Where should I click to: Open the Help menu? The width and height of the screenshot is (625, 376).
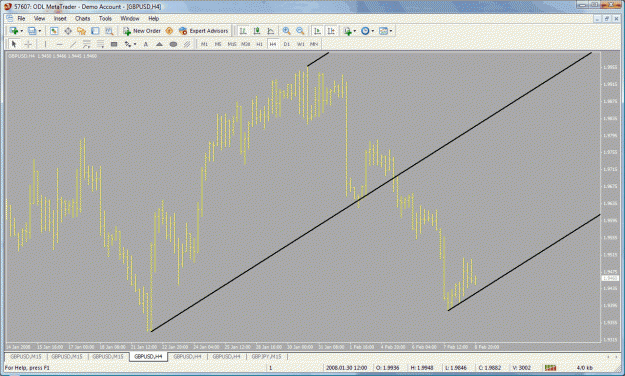coord(153,18)
